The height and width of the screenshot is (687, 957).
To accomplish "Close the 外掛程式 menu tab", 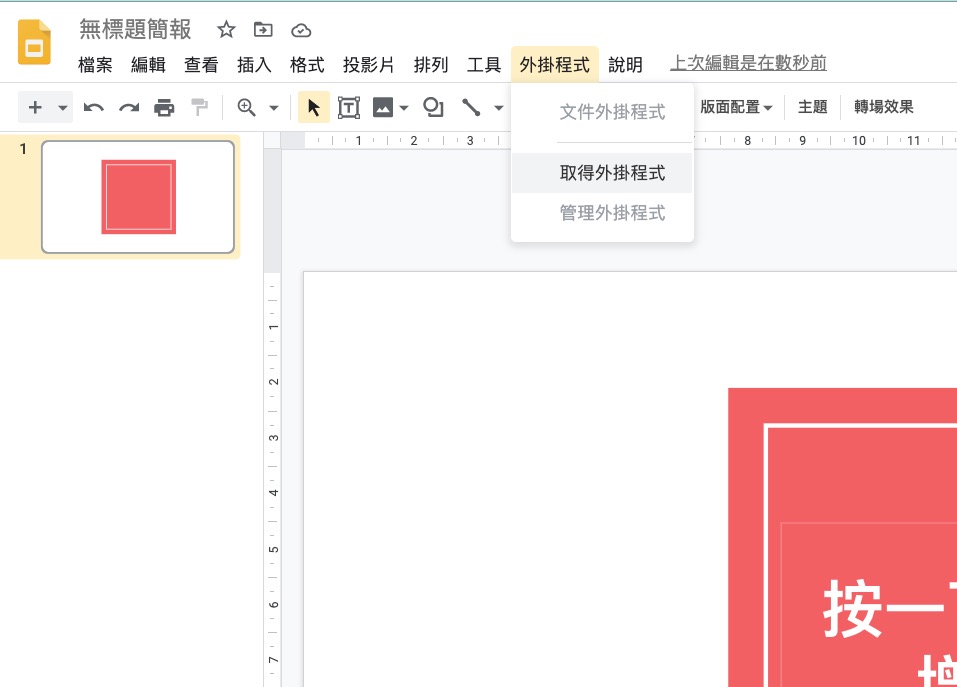I will pos(555,64).
